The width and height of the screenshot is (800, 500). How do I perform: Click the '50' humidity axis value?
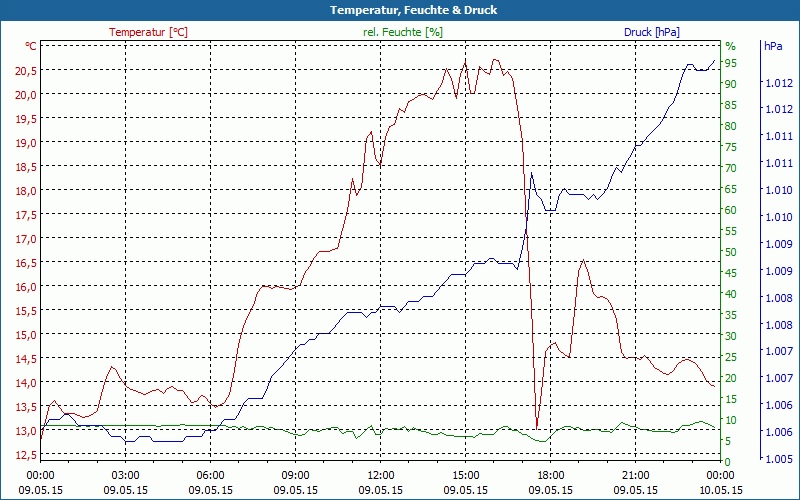[731, 252]
